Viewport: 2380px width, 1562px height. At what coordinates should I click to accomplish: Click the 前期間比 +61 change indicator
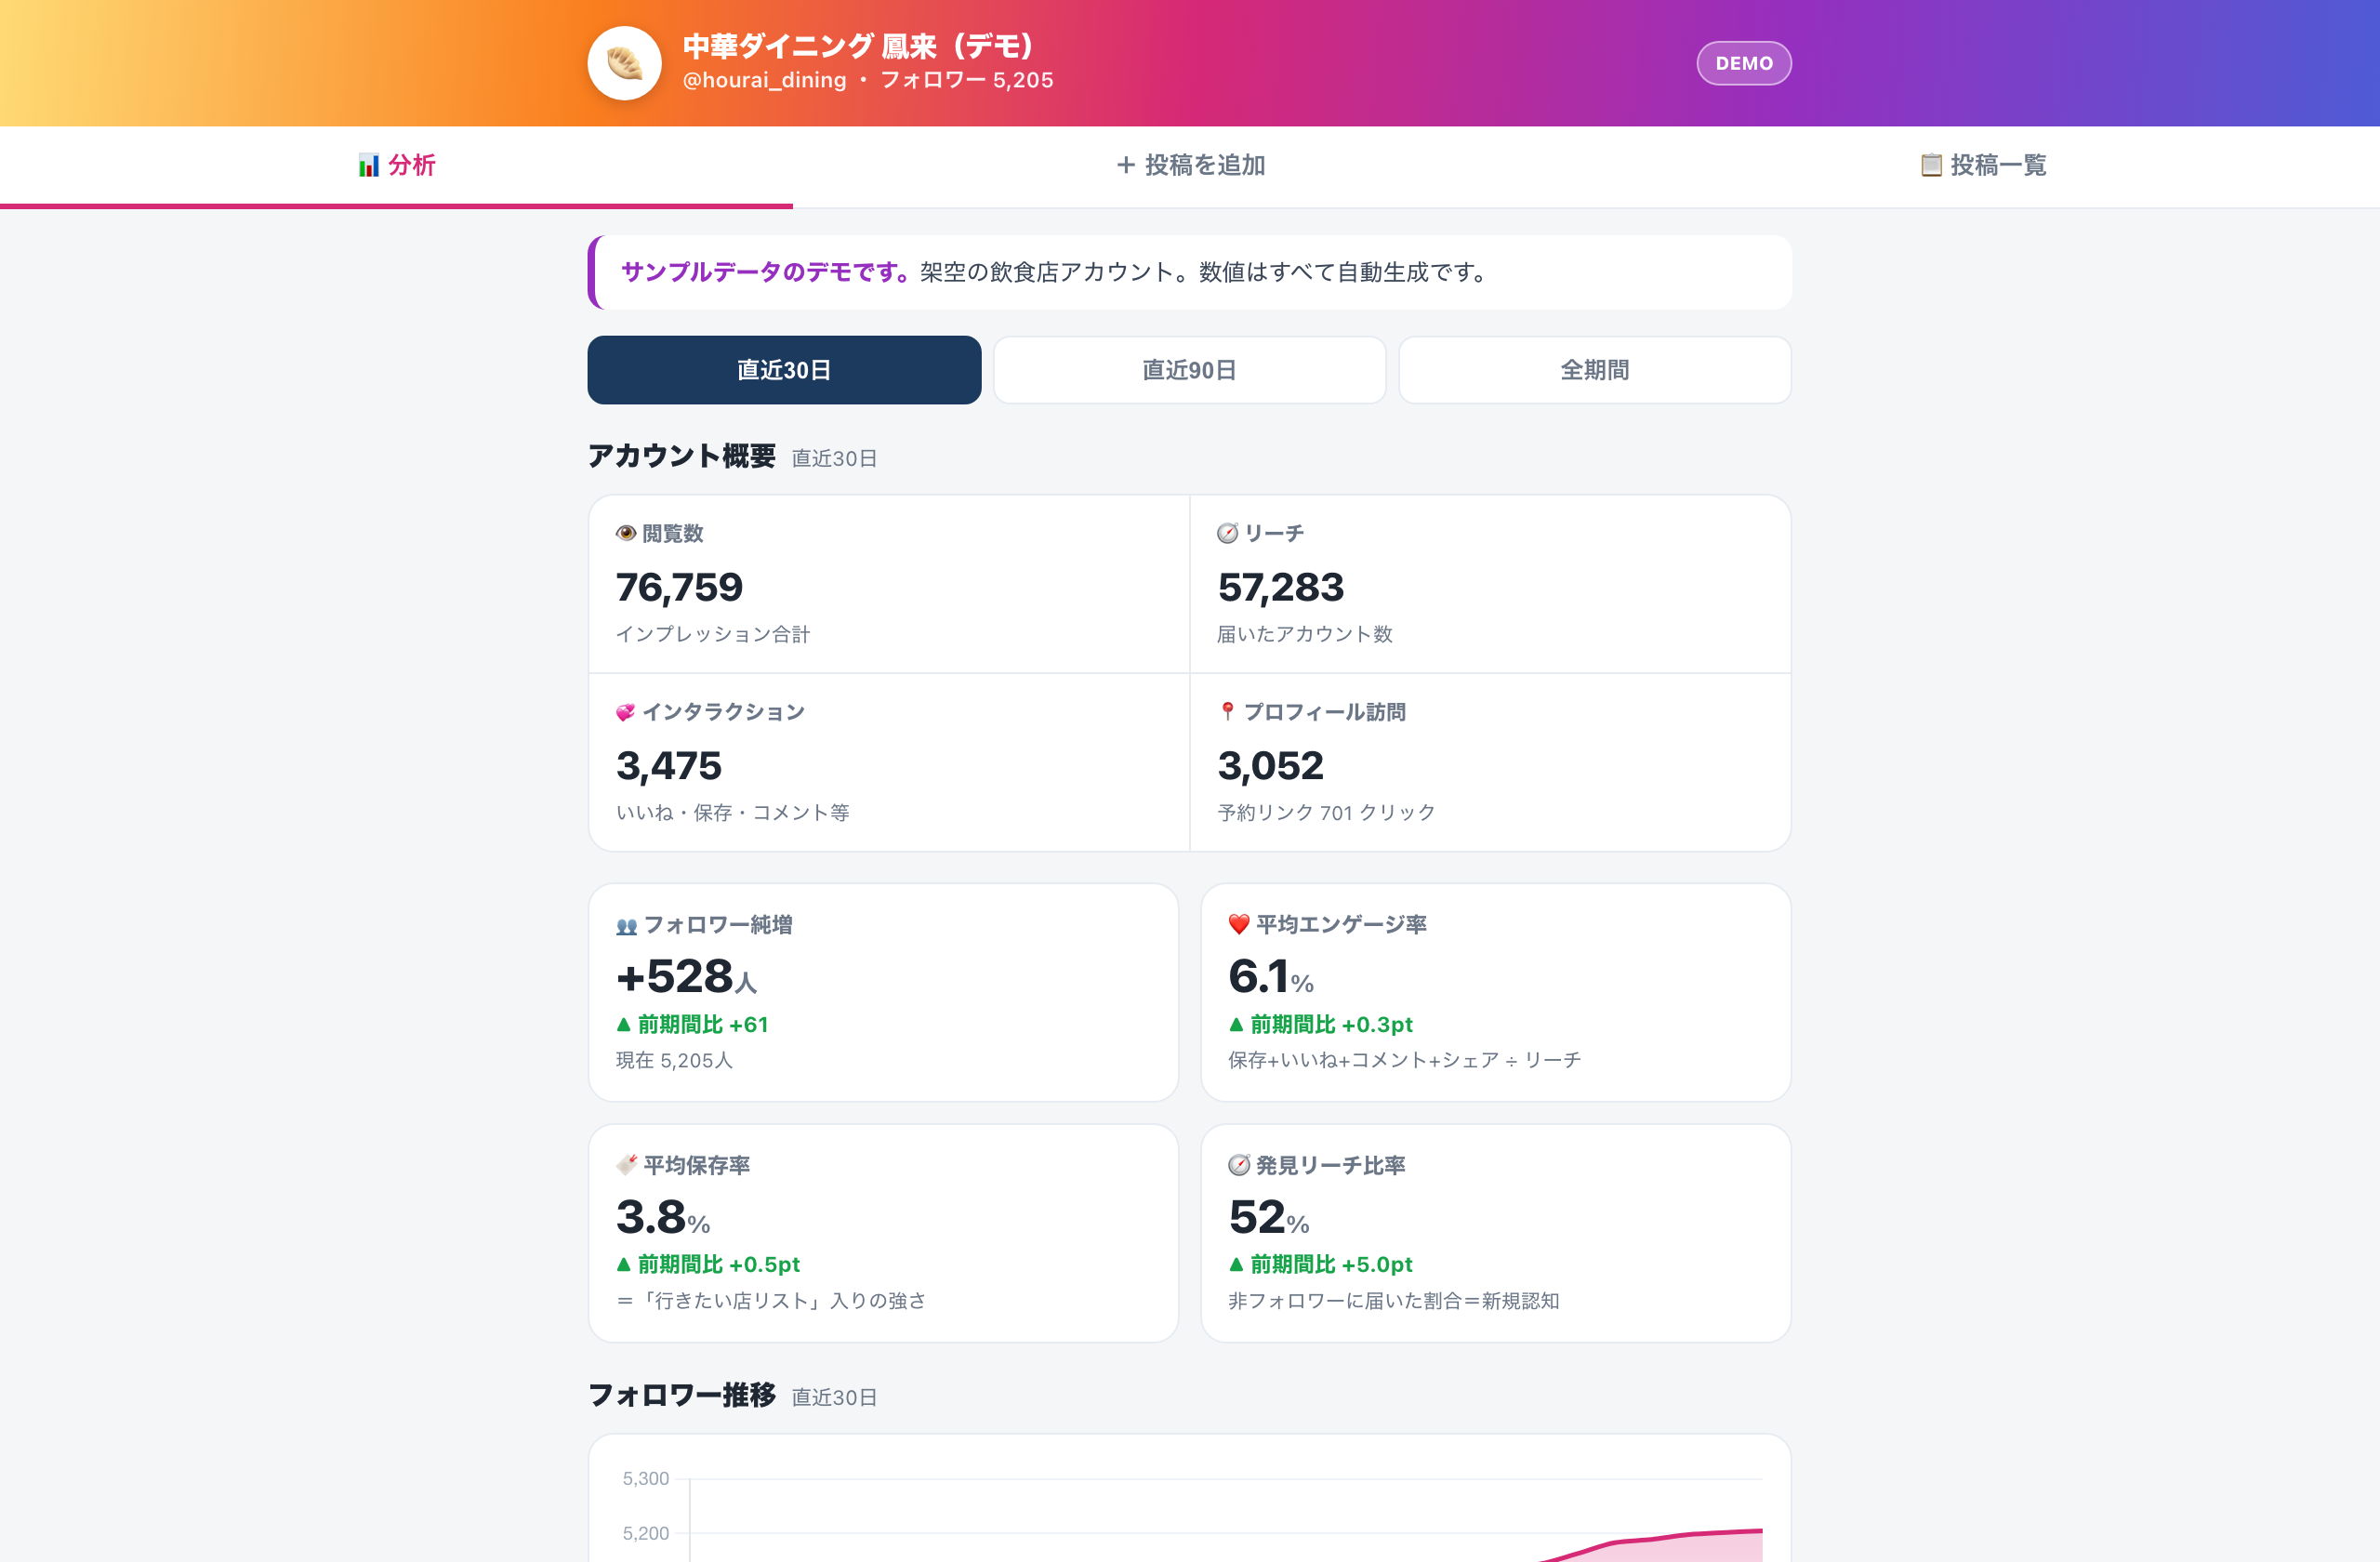coord(692,1024)
